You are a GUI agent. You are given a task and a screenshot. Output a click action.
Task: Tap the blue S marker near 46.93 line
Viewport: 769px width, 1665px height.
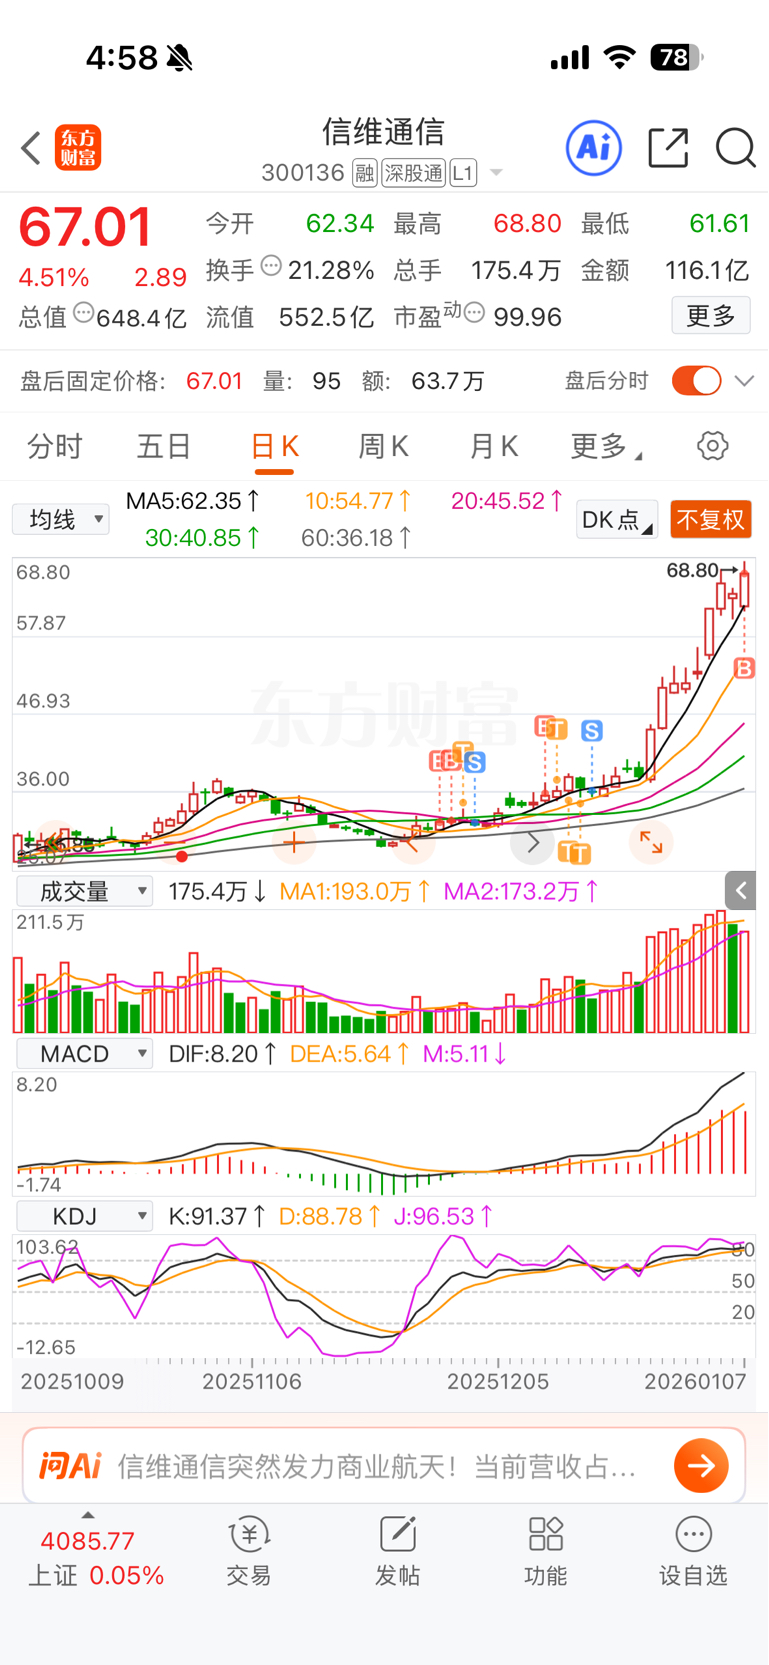pos(592,731)
